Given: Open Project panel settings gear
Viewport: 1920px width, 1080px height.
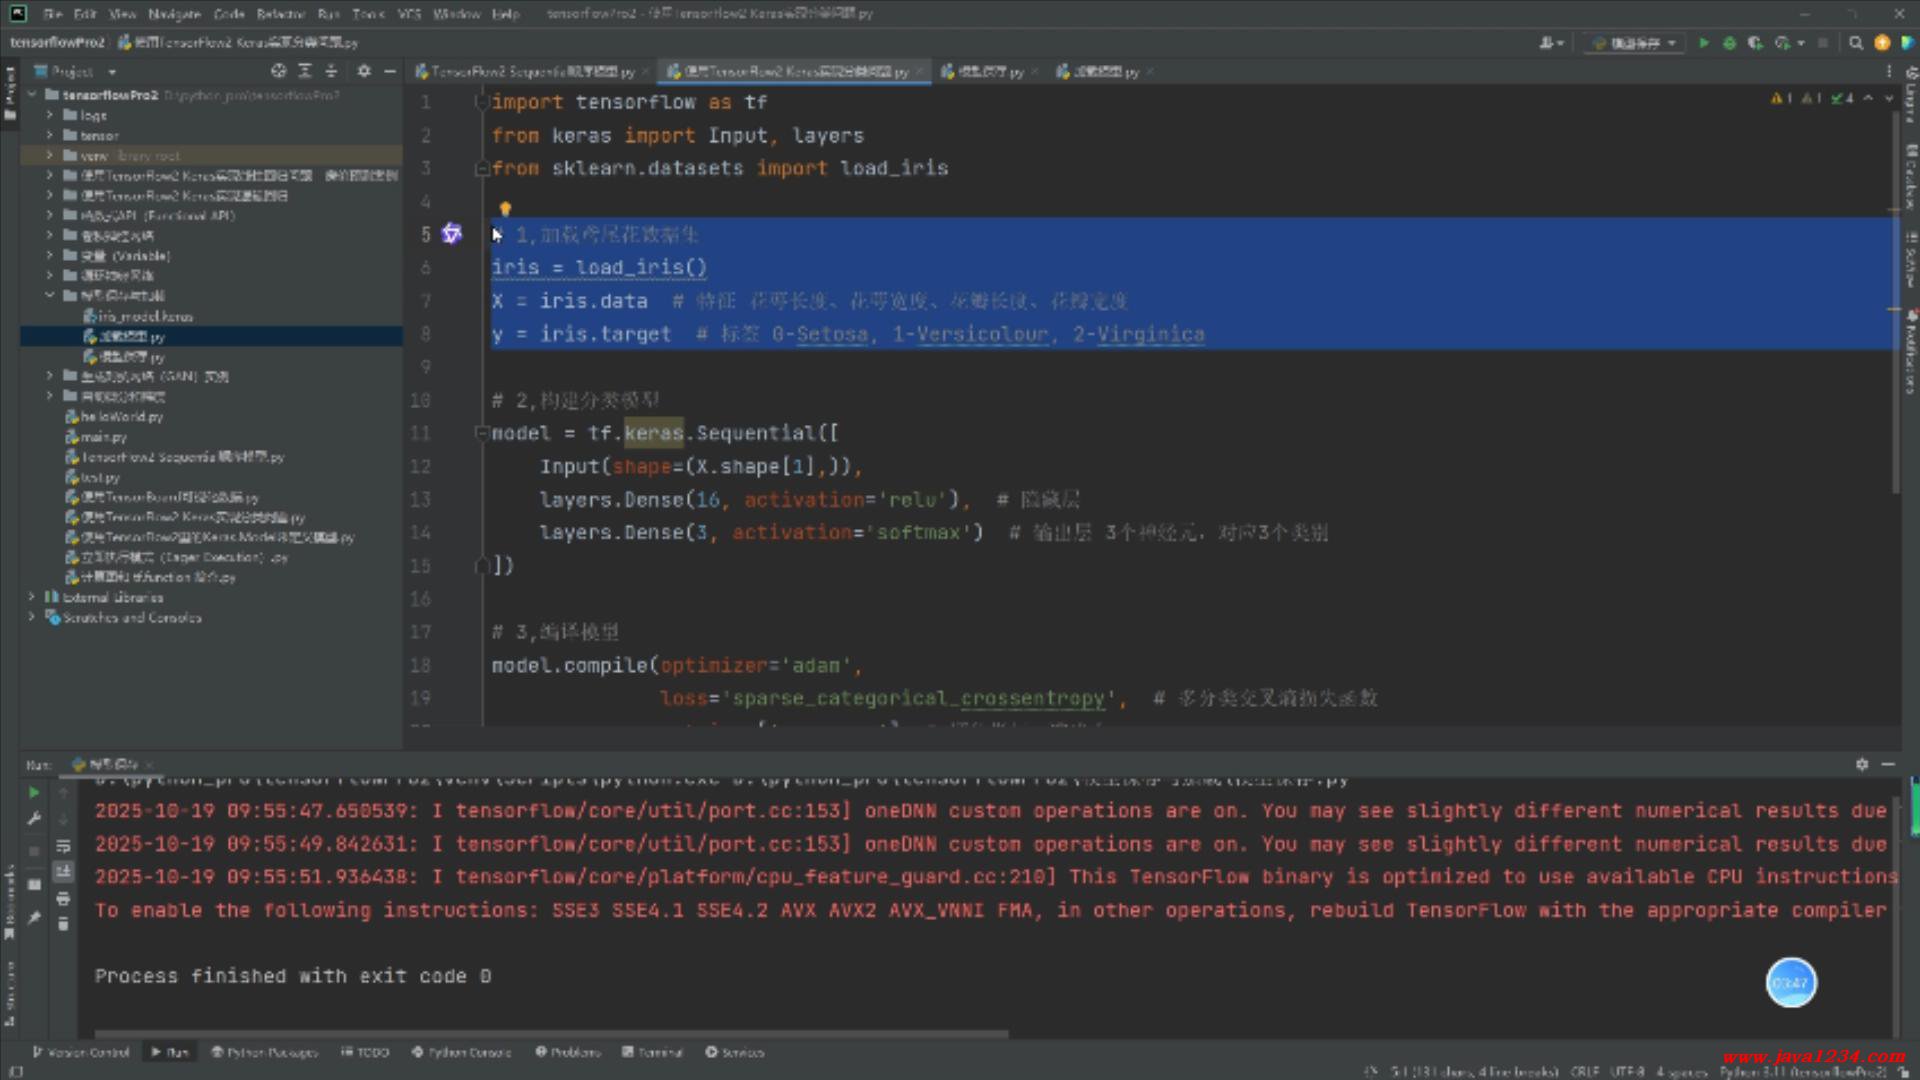Looking at the screenshot, I should [364, 71].
